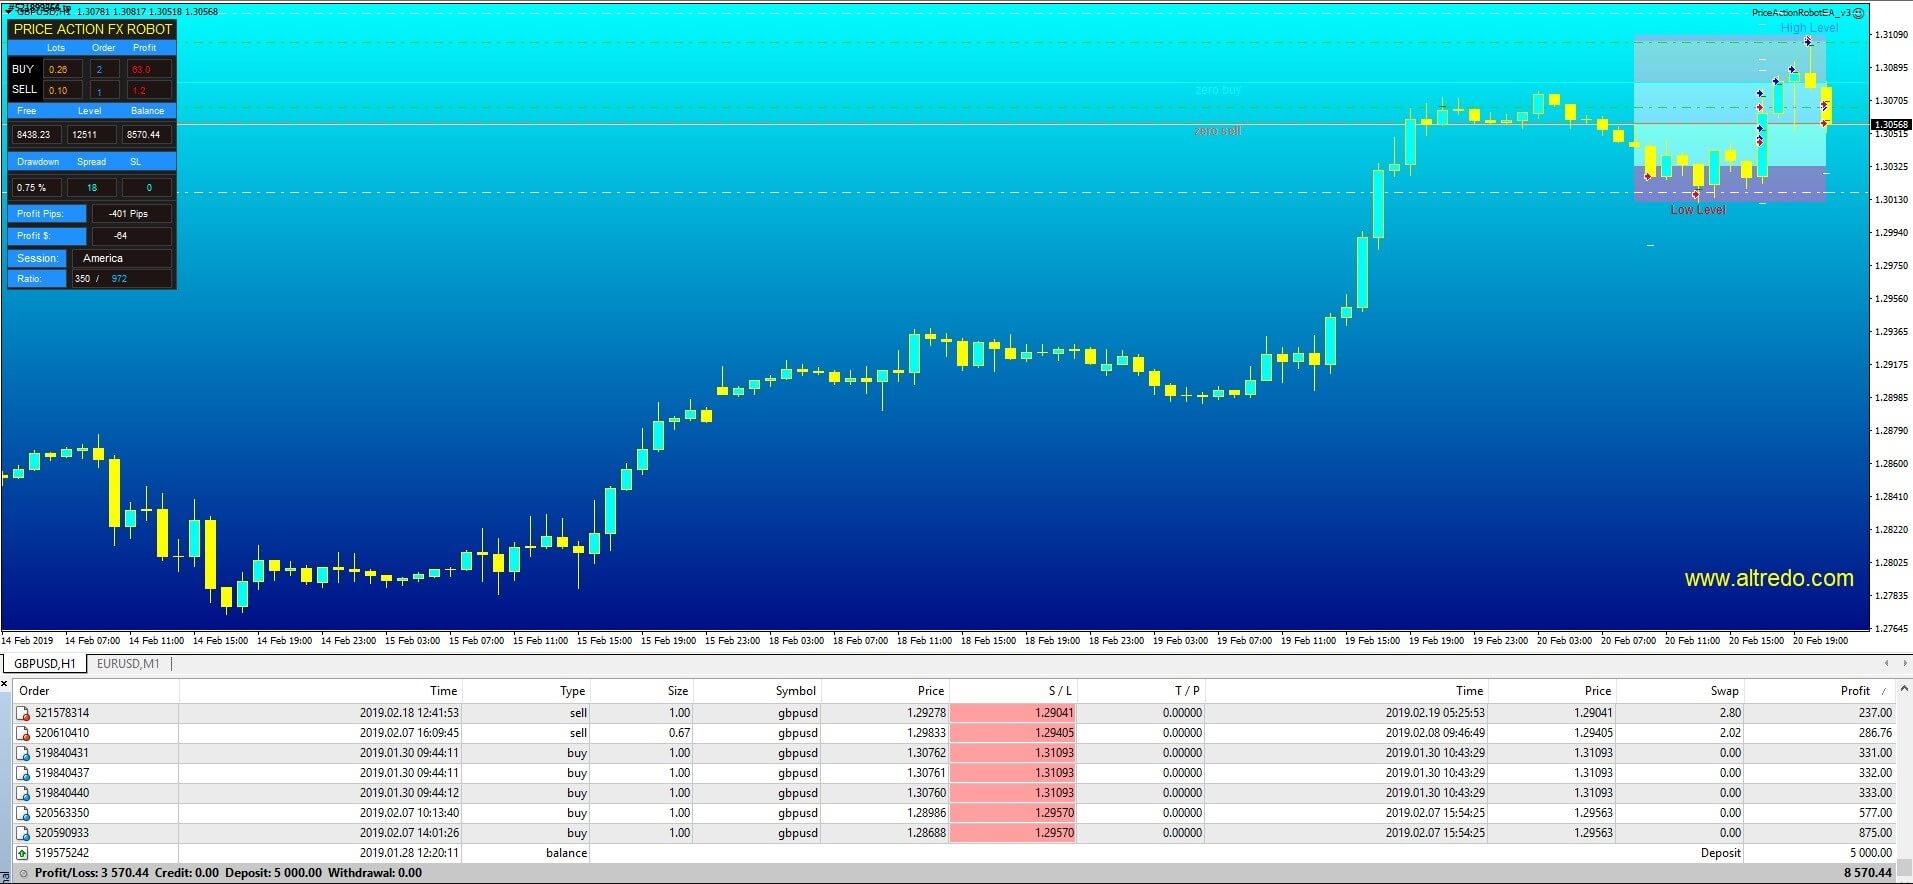Screen dimensions: 1913x884
Task: Click the High Level chart label
Action: click(x=1809, y=28)
